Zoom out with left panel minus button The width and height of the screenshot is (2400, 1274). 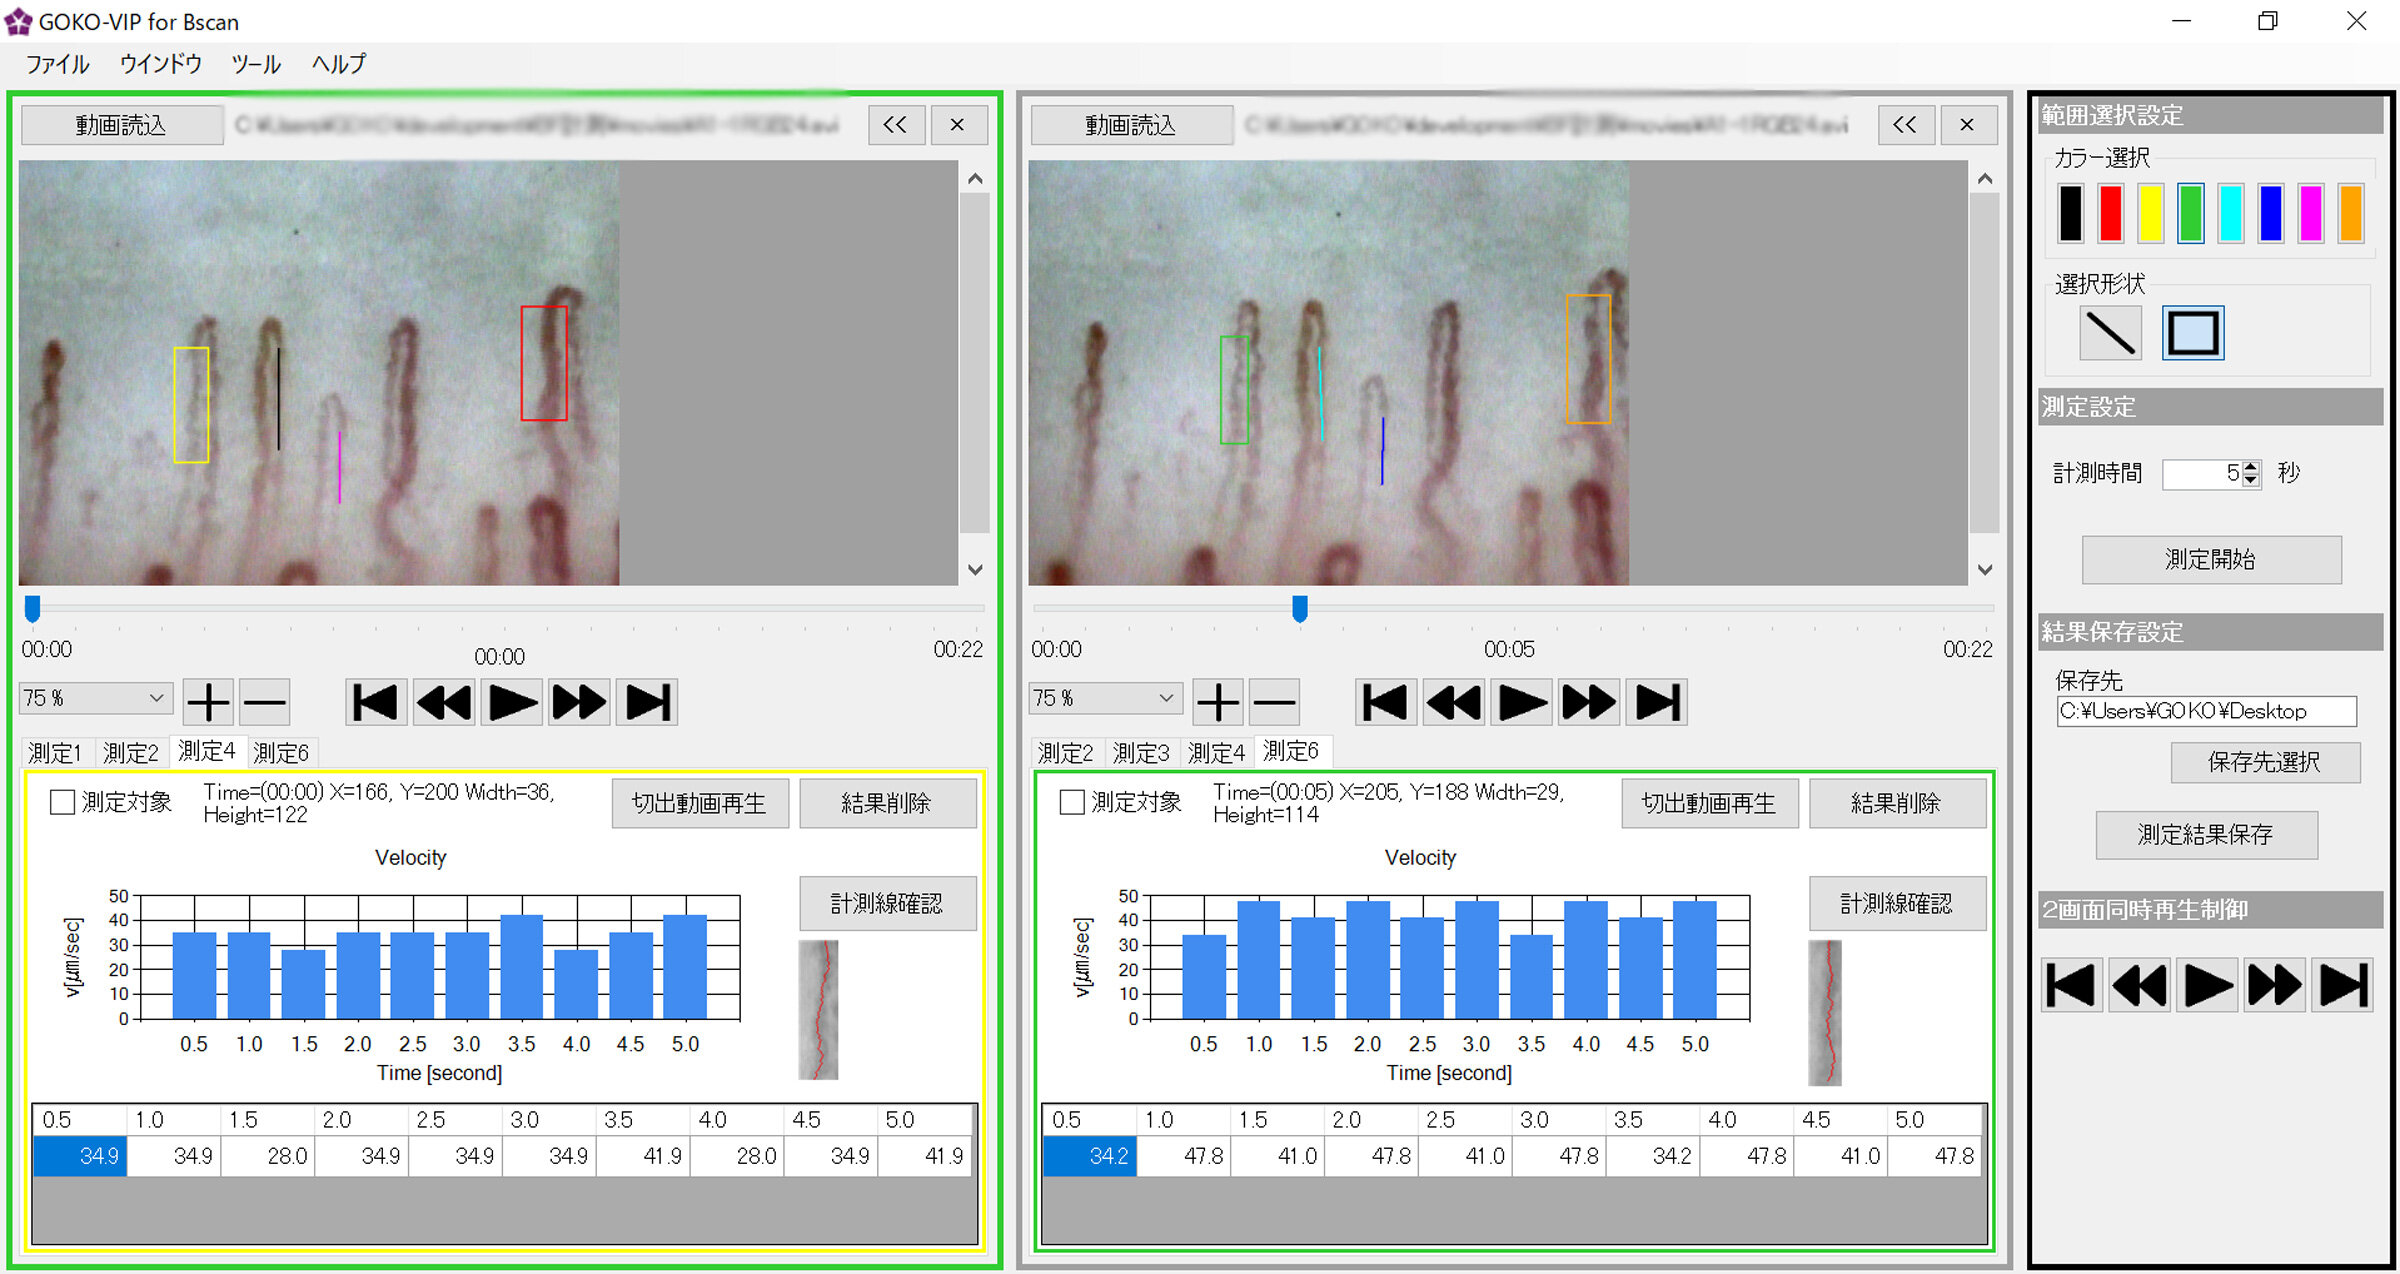coord(265,702)
